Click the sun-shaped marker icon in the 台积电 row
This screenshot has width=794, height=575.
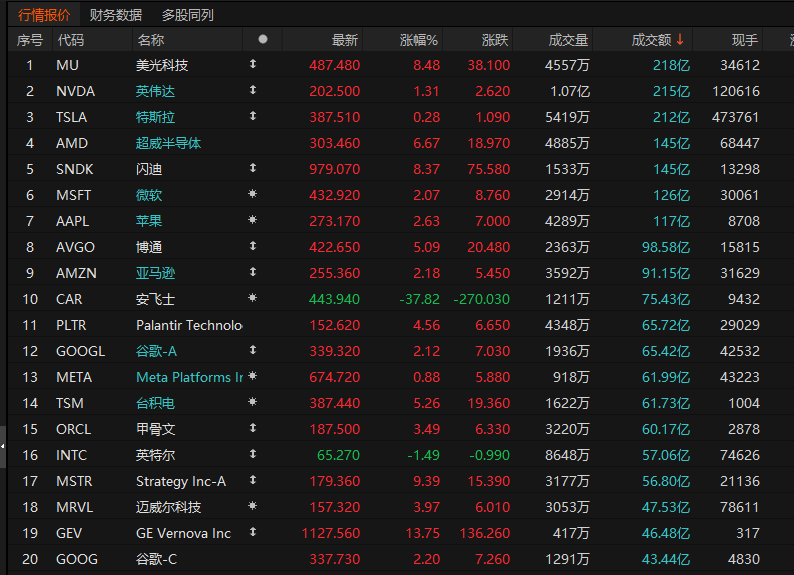pyautogui.click(x=253, y=402)
